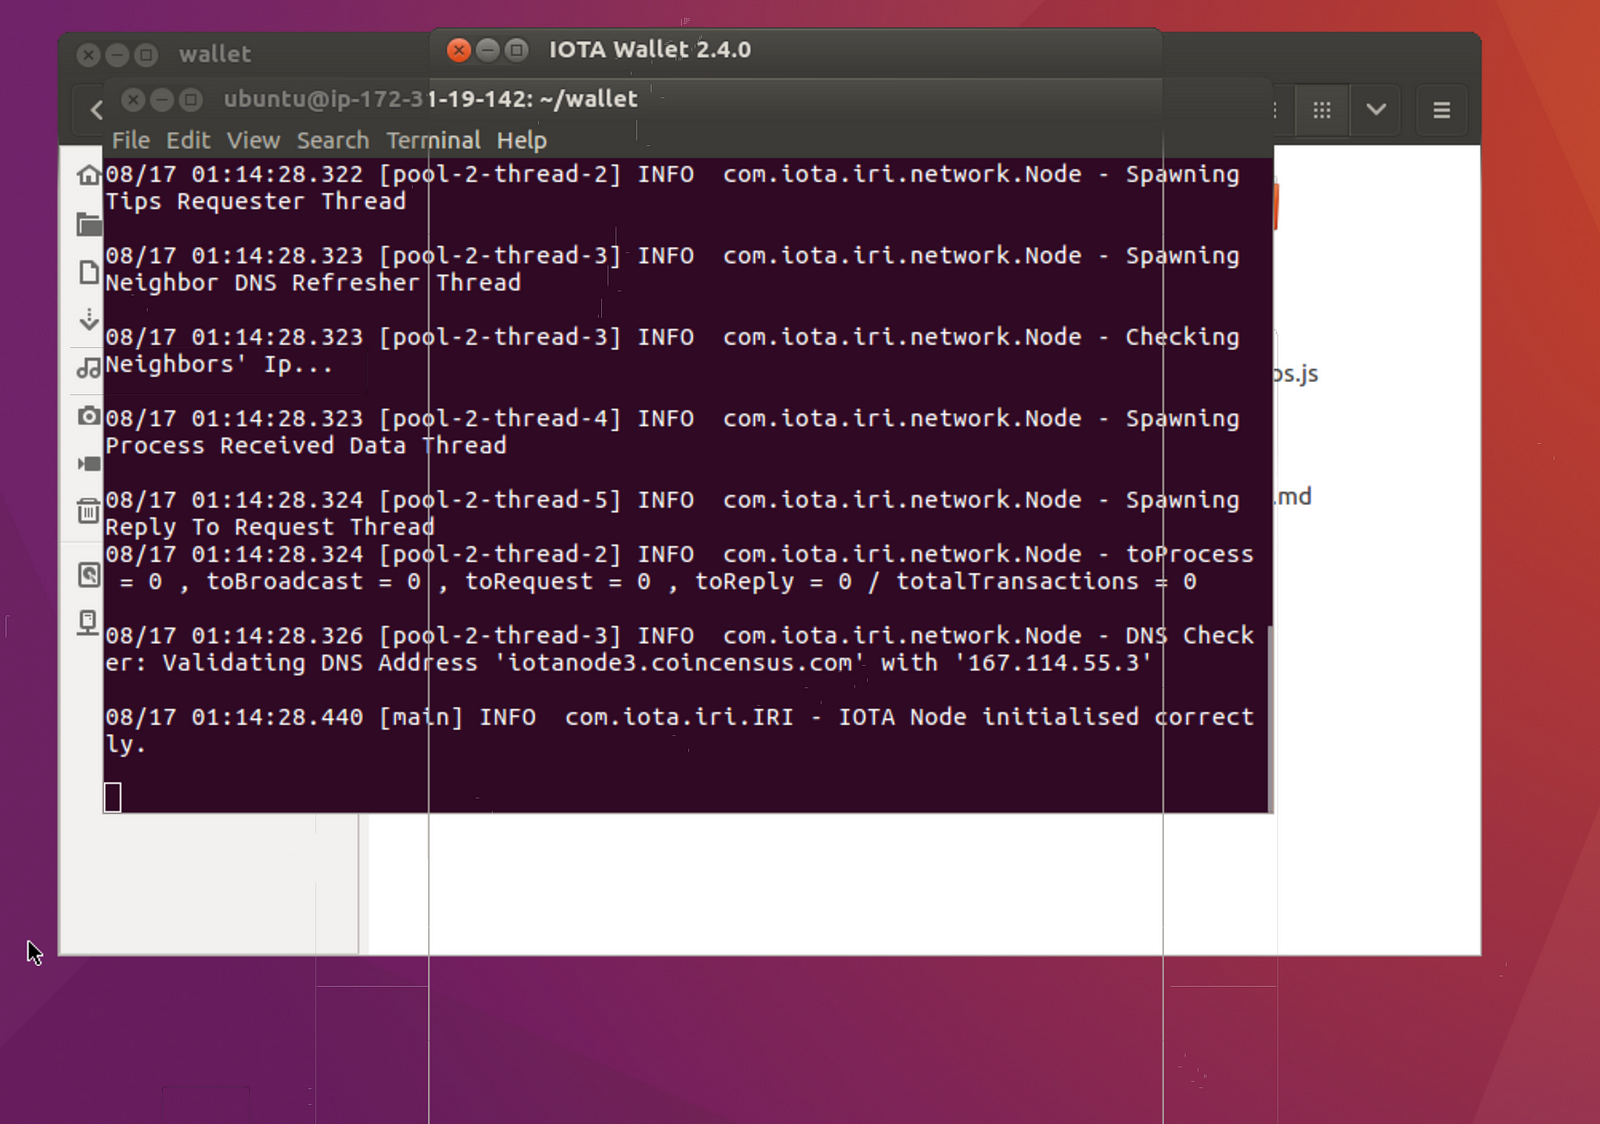Open the Desktop folder icon in the sidebar
The height and width of the screenshot is (1124, 1600).
88,224
